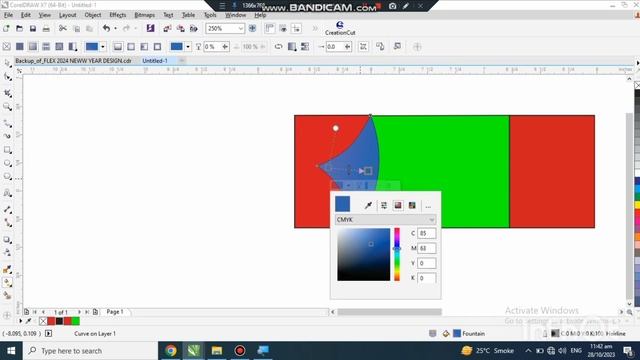
Task: Click the Import icon in toolbar
Action: click(167, 29)
